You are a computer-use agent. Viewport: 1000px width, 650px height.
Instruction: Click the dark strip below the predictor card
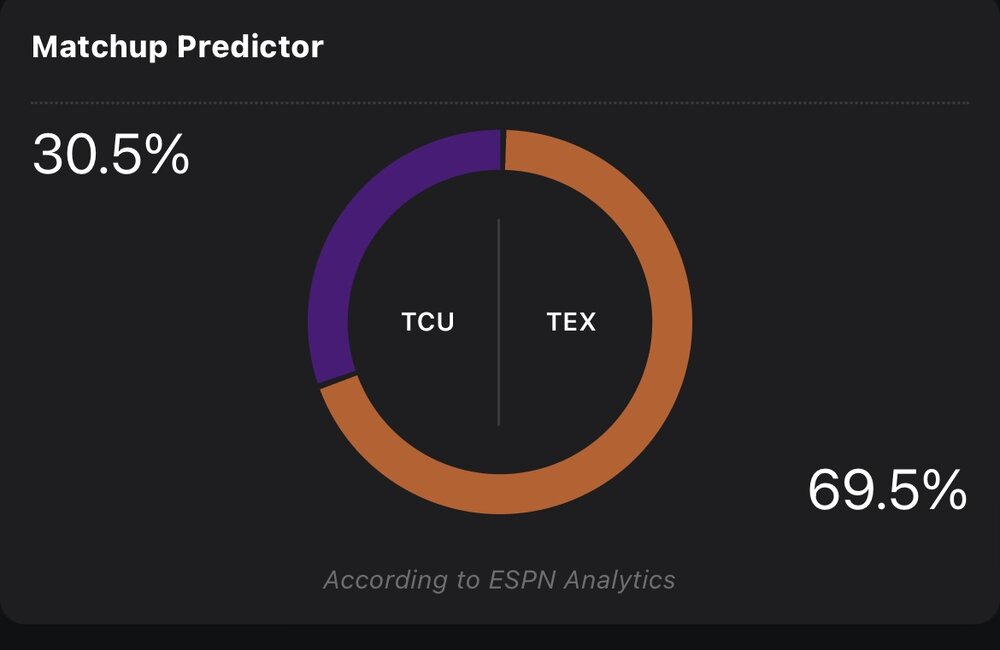(500, 638)
